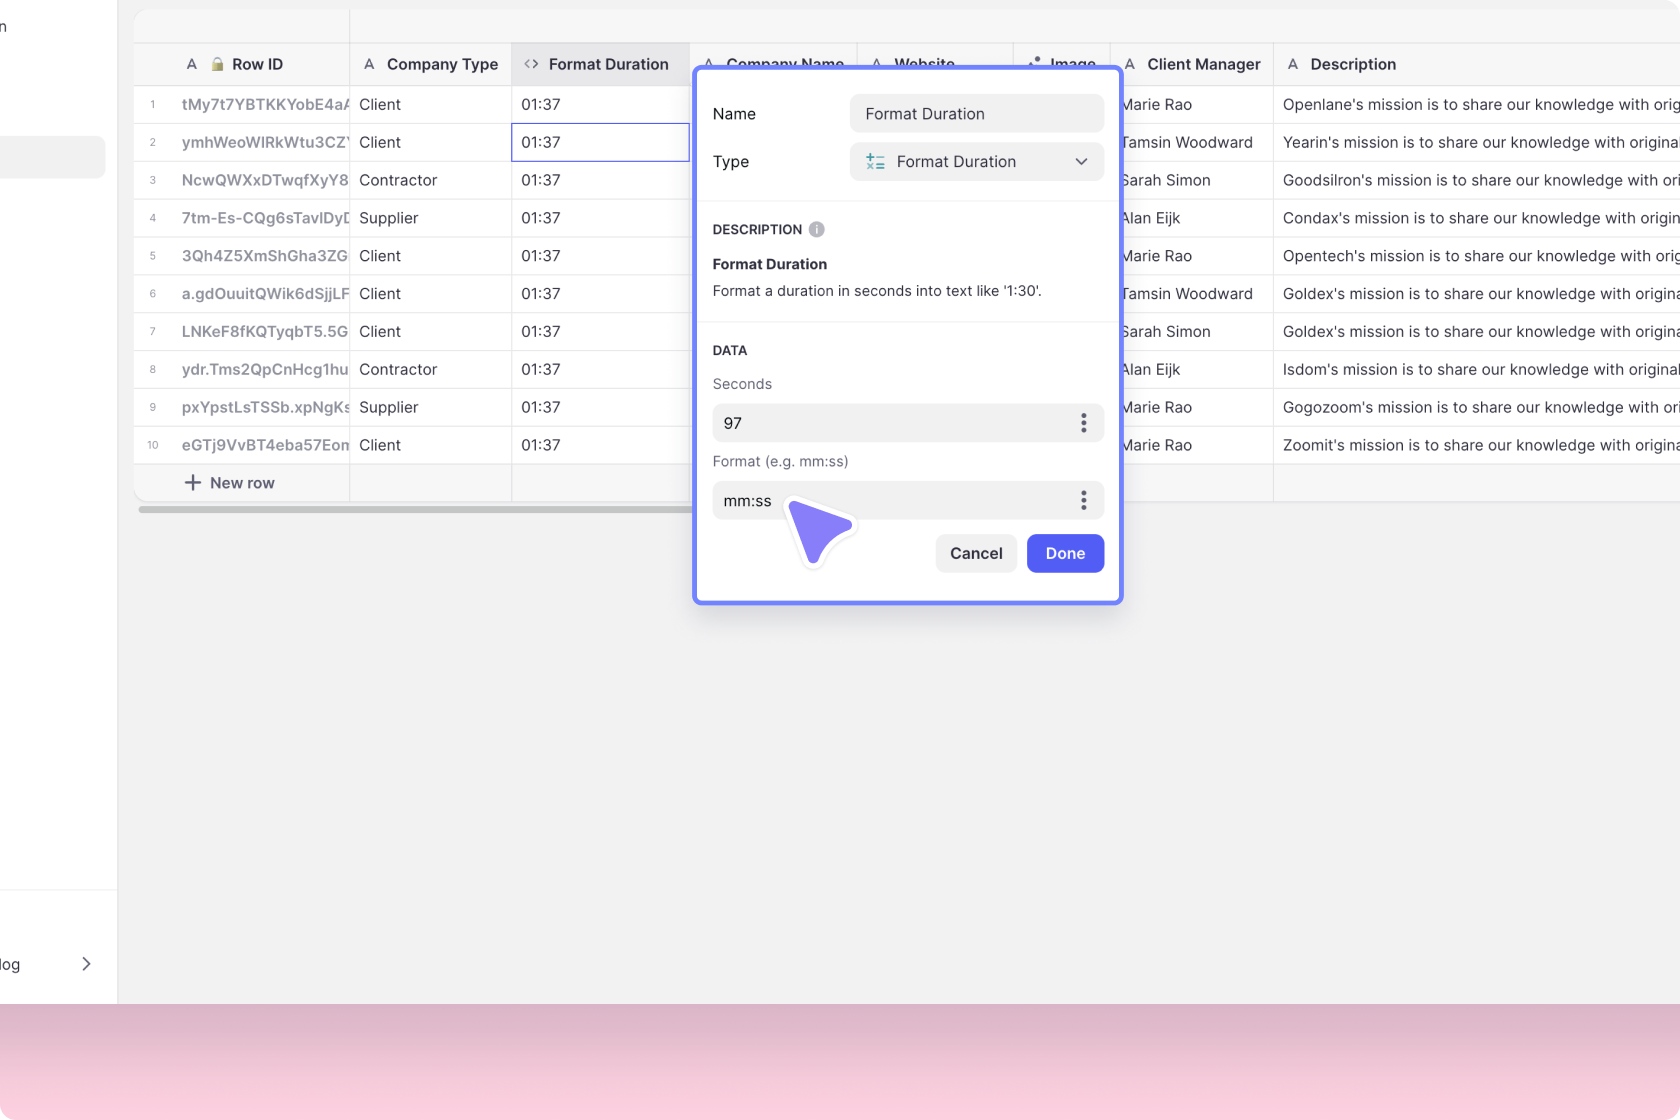Open the kebab menu on the Seconds field
Screen dimensions: 1680x1120
click(1083, 422)
